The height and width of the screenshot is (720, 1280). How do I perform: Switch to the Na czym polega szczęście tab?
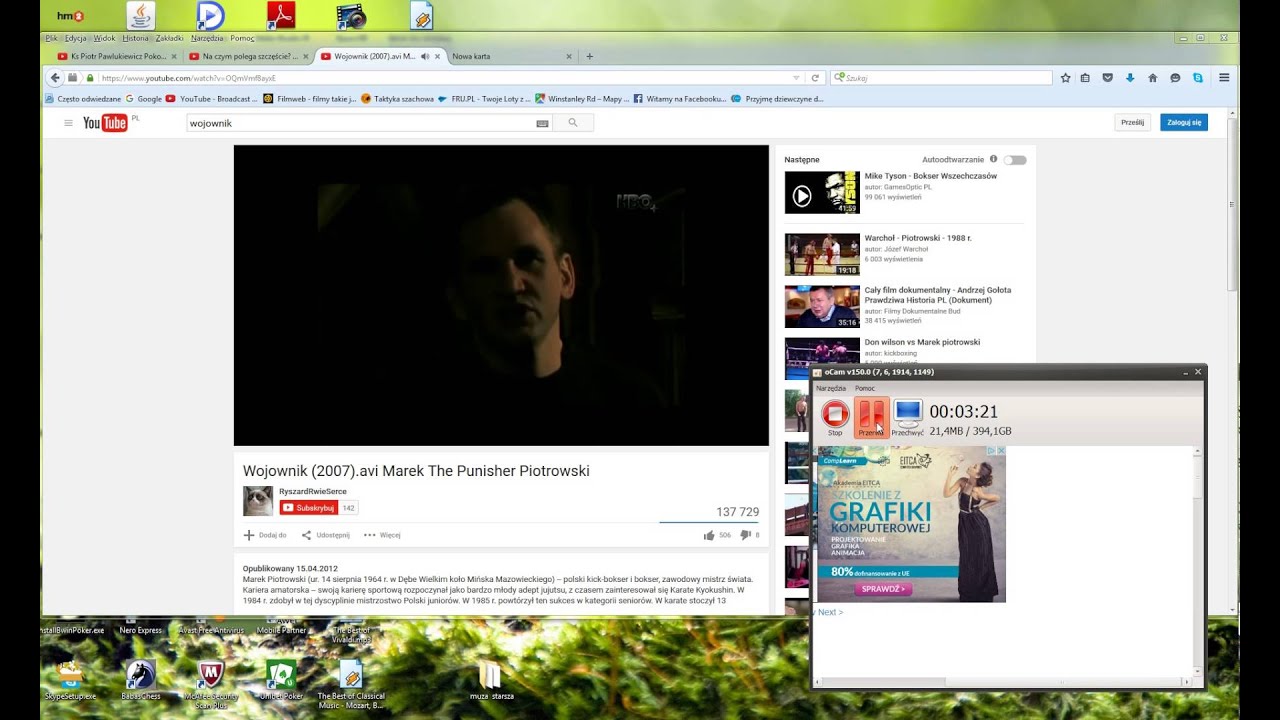pos(249,56)
